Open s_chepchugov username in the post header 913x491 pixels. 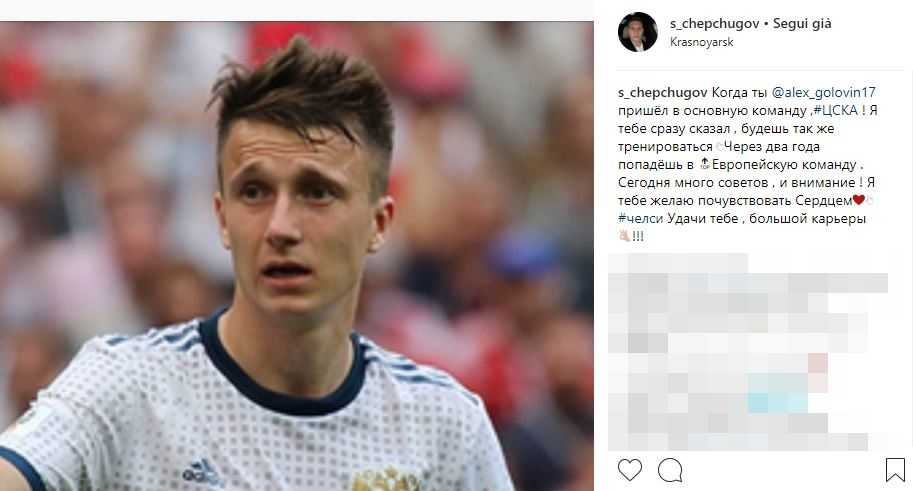click(x=714, y=24)
